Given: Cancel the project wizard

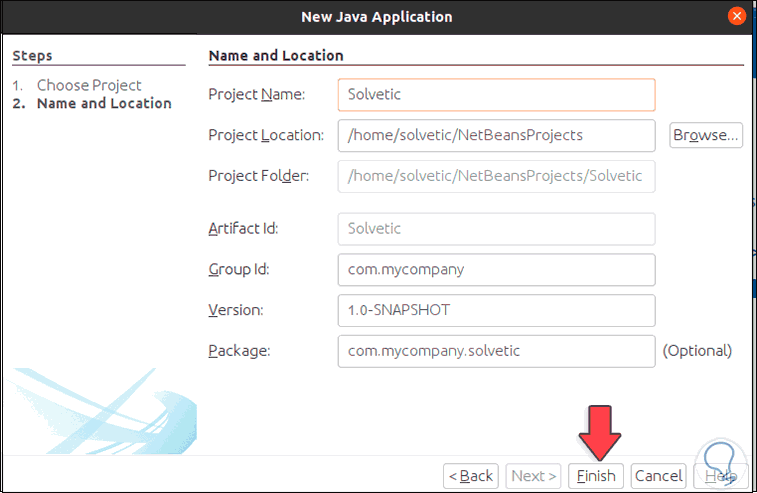Looking at the screenshot, I should click(658, 476).
